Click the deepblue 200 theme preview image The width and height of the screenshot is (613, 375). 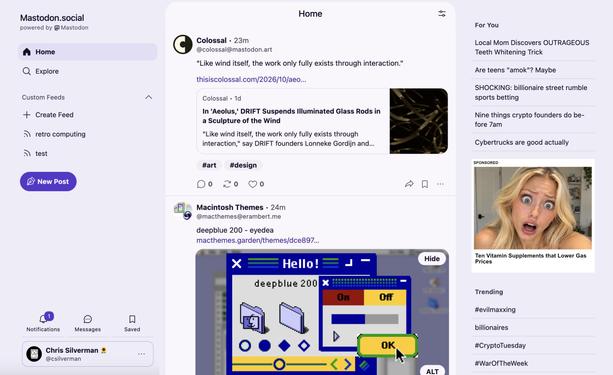322,312
